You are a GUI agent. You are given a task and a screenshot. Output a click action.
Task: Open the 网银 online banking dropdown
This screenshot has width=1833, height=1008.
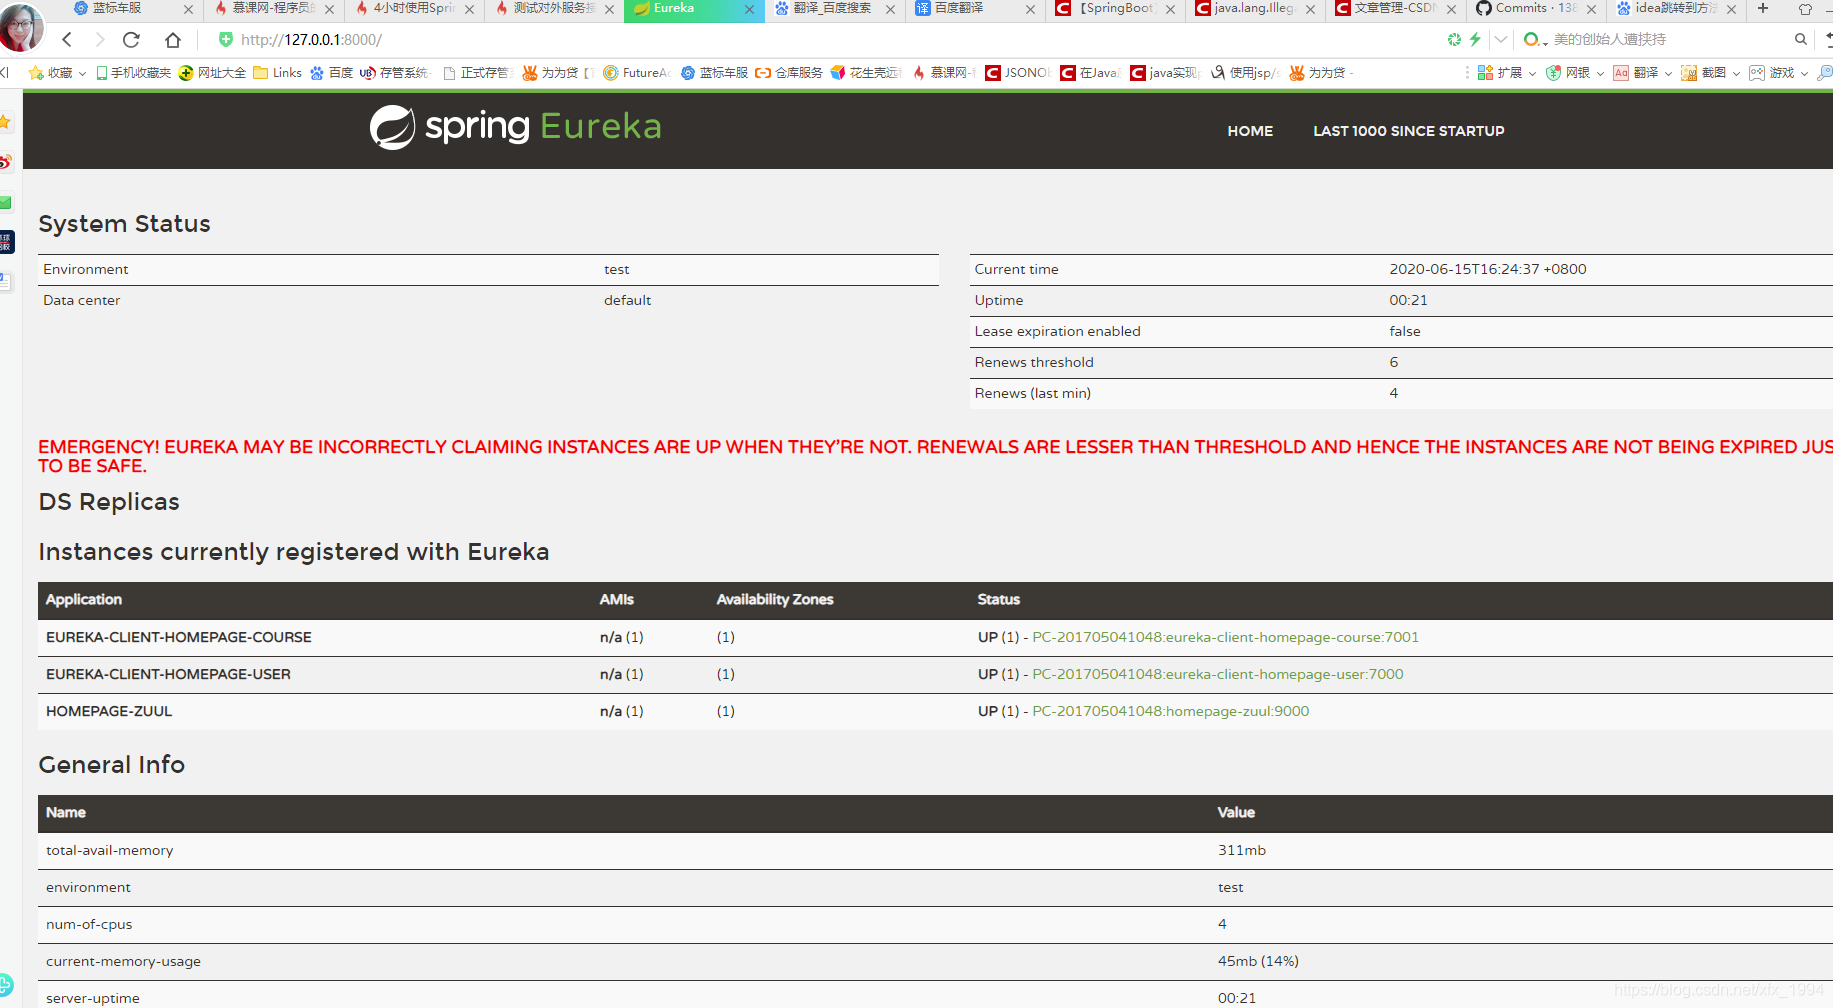[x=1574, y=73]
